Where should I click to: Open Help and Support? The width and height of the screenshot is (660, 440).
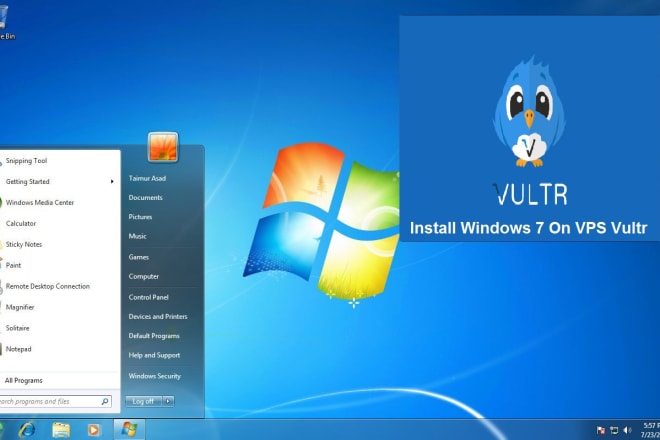154,355
